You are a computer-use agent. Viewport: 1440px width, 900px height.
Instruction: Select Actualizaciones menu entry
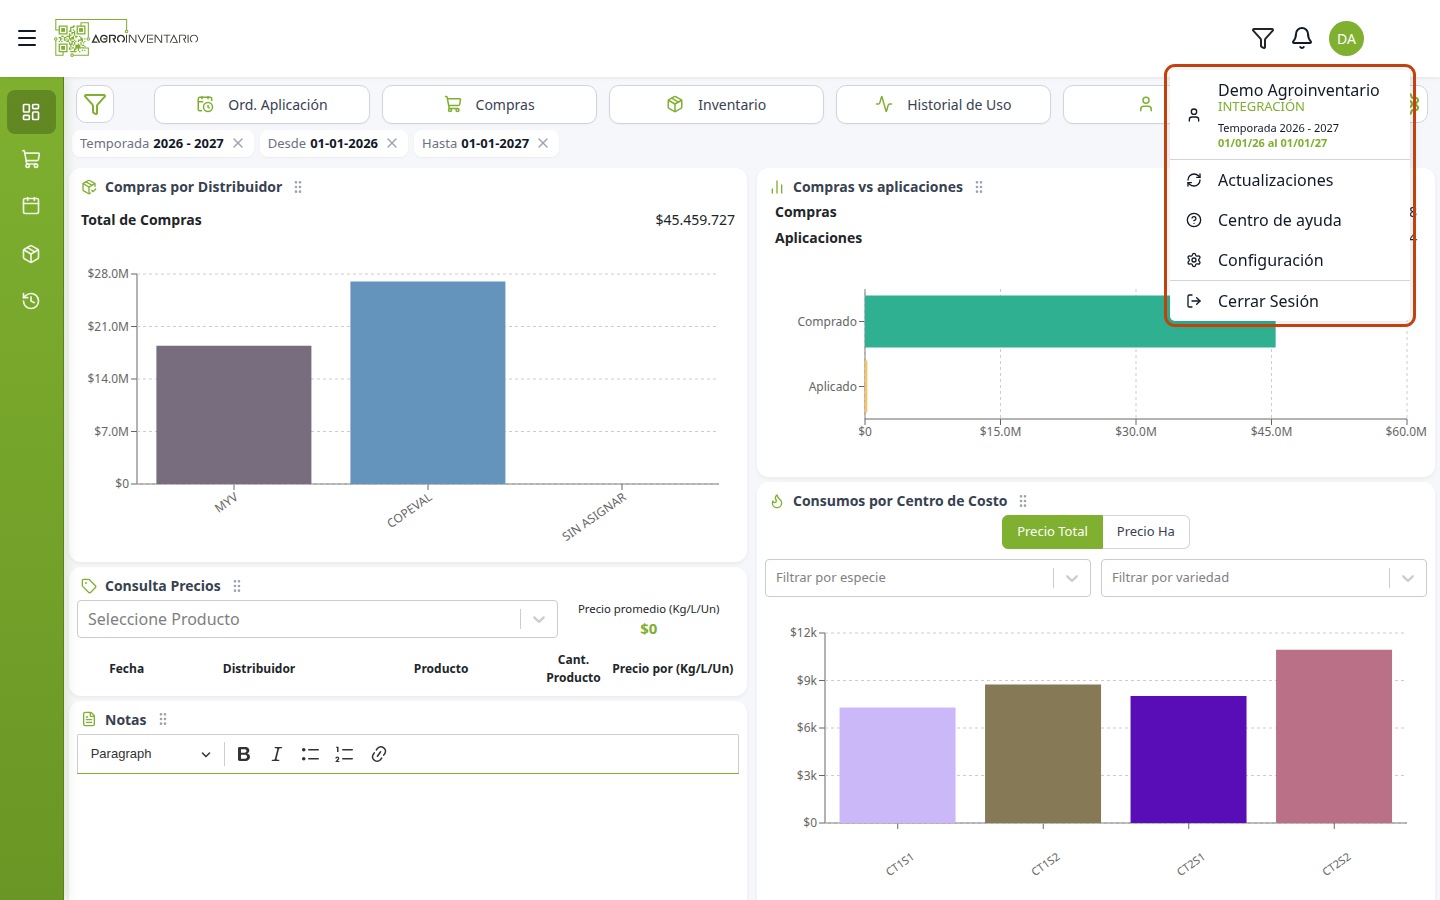1290,180
